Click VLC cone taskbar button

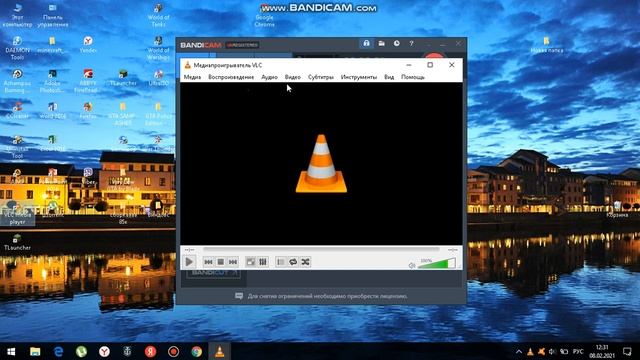point(220,351)
